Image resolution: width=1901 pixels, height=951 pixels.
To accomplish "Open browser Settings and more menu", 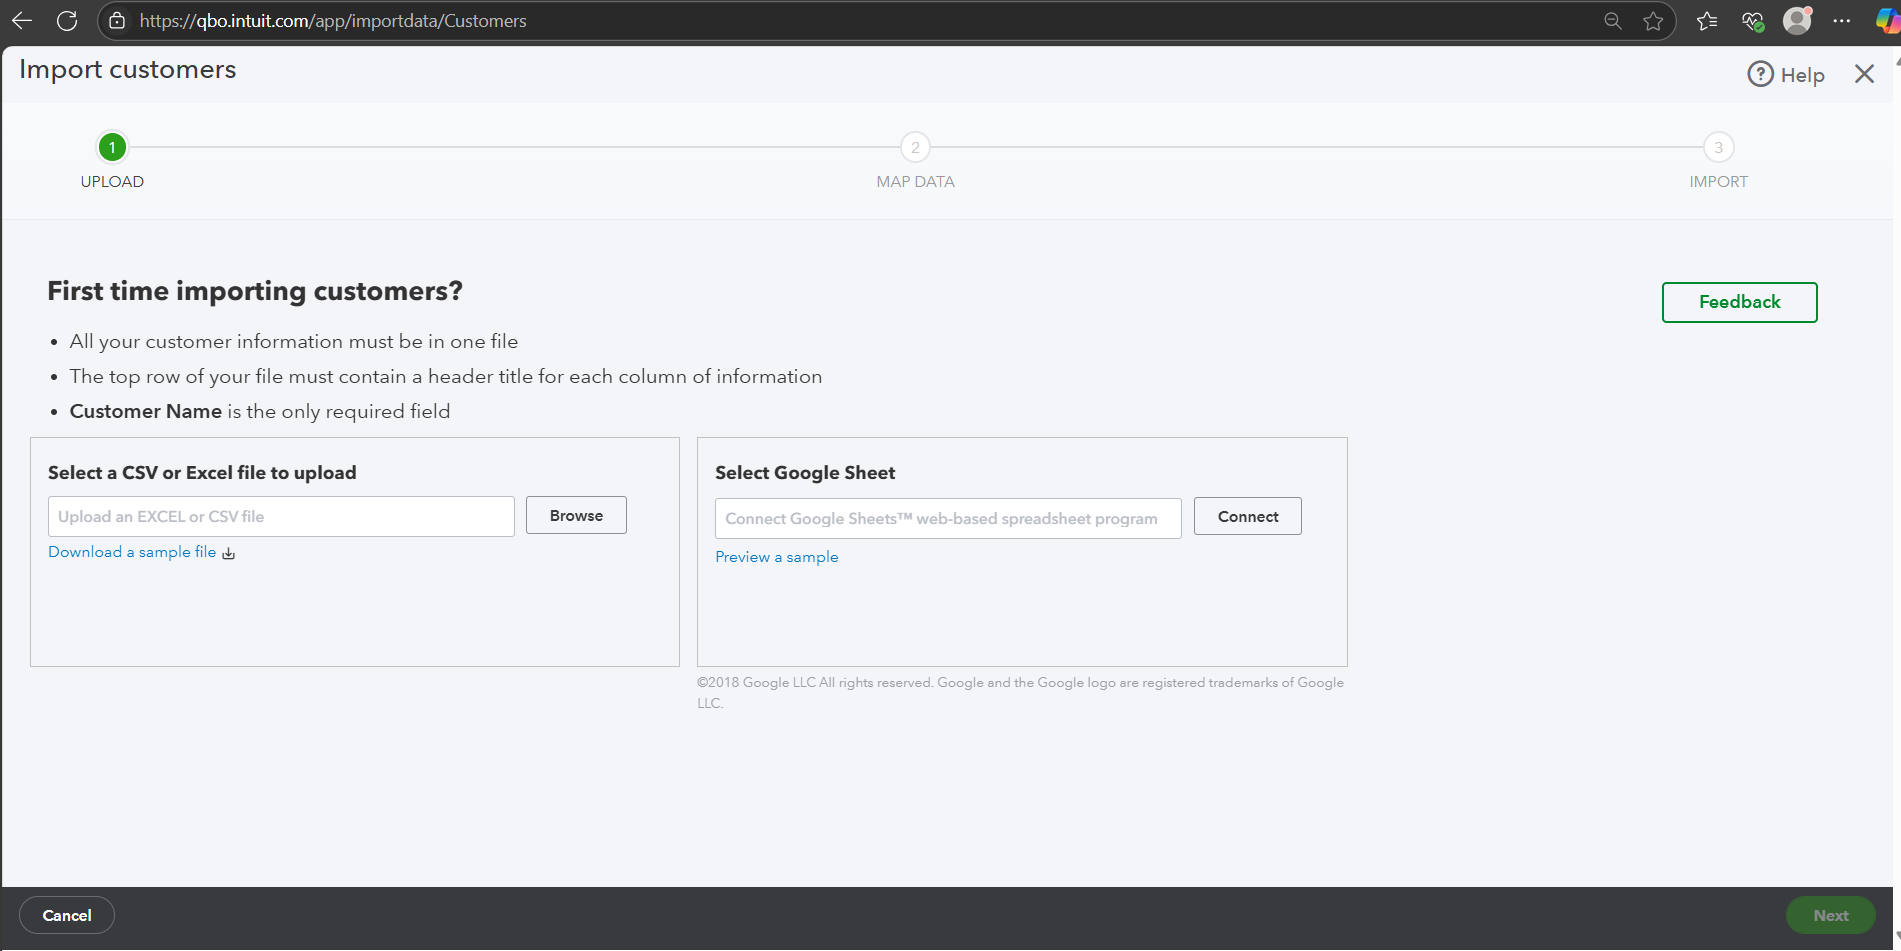I will (x=1842, y=21).
